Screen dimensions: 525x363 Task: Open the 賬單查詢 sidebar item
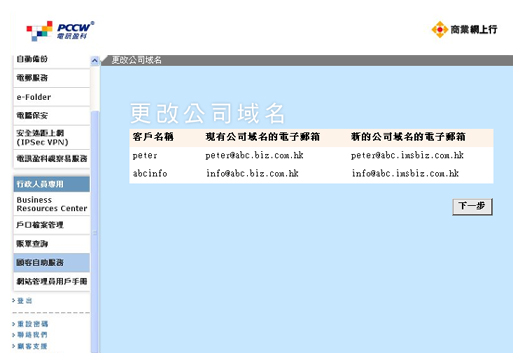(52, 244)
